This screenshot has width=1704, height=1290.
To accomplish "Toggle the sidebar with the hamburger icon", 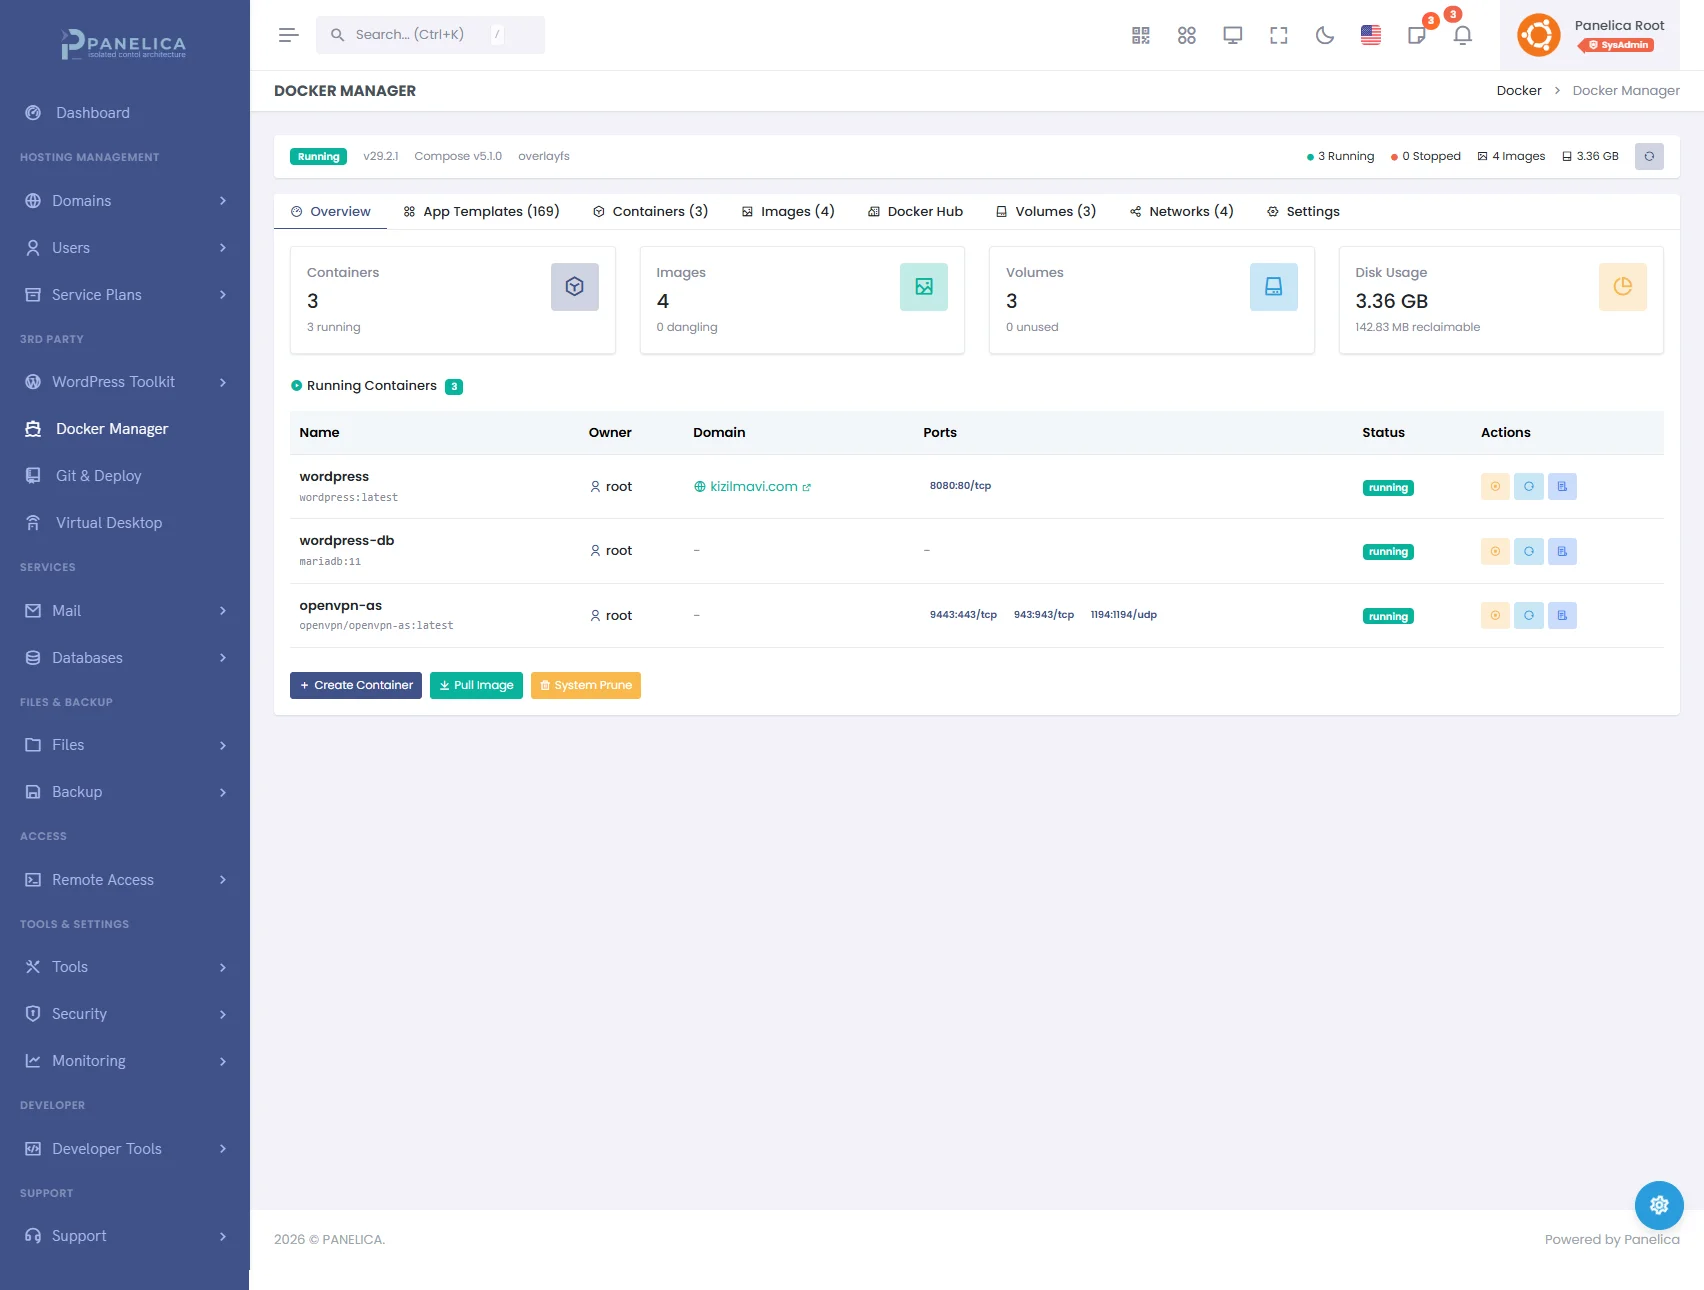I will click(x=289, y=35).
